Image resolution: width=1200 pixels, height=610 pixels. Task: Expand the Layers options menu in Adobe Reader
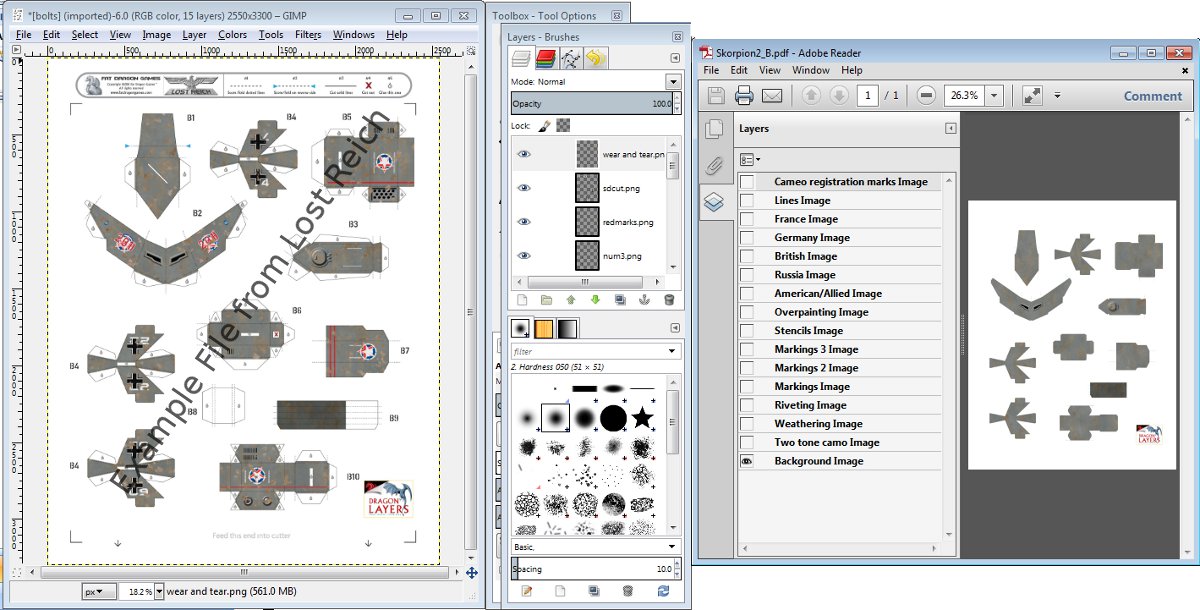[x=750, y=159]
